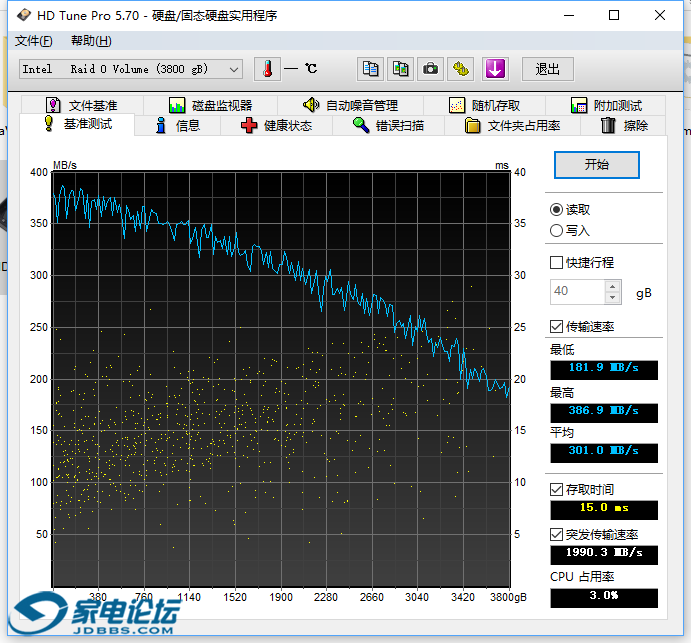Open the 自动噪音管理 tab
This screenshot has width=691, height=643.
(x=350, y=105)
